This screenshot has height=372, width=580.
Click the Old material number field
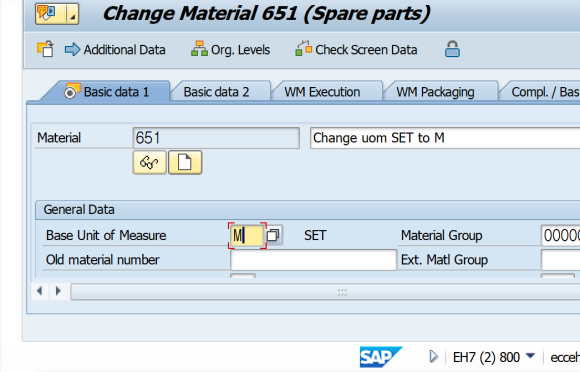pyautogui.click(x=313, y=260)
